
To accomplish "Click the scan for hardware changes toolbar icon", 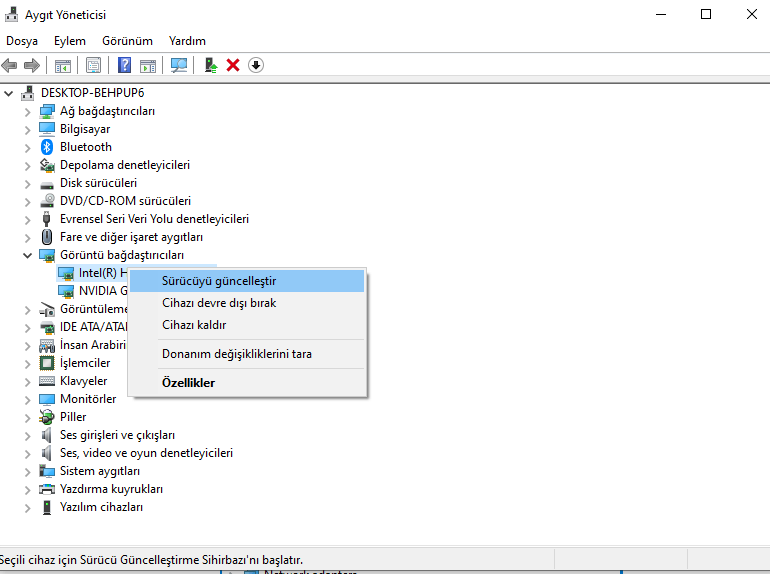I will click(179, 65).
